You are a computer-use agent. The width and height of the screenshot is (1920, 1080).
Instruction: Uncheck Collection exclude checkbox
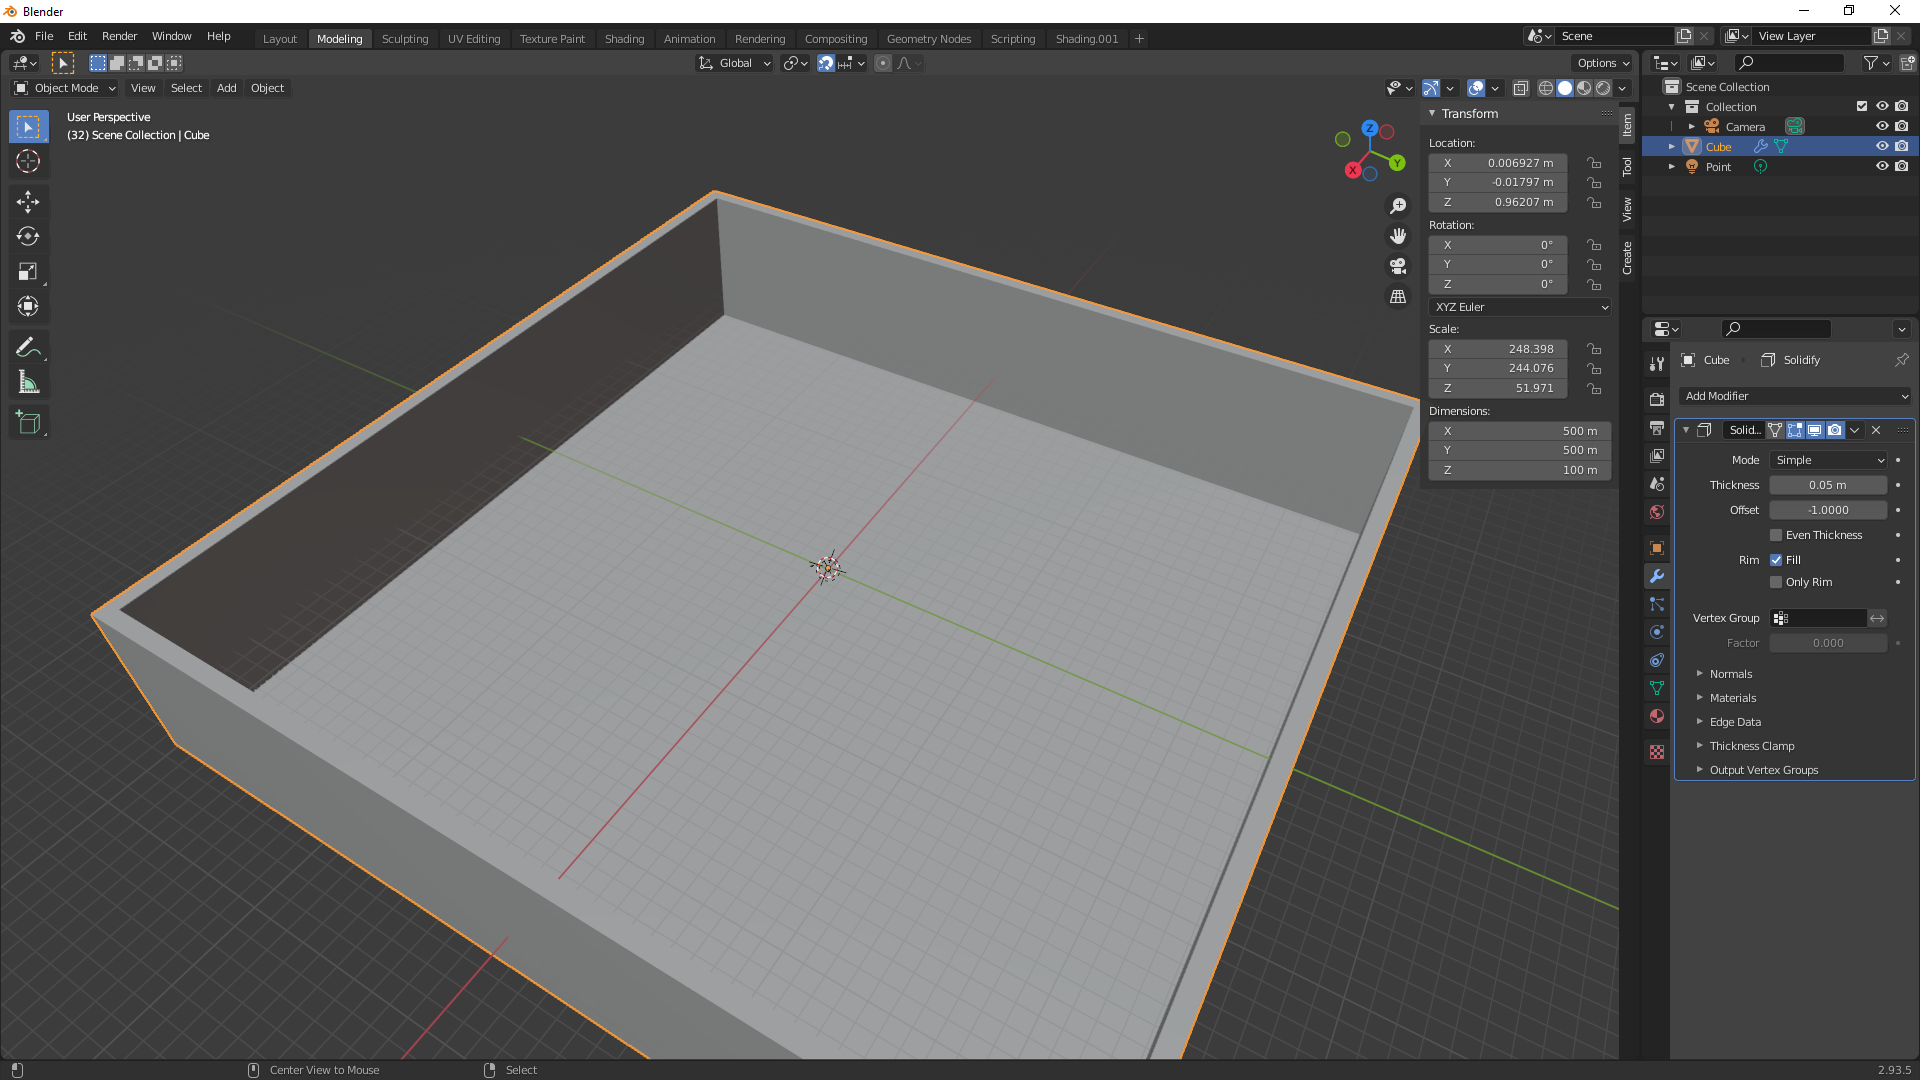[1862, 106]
